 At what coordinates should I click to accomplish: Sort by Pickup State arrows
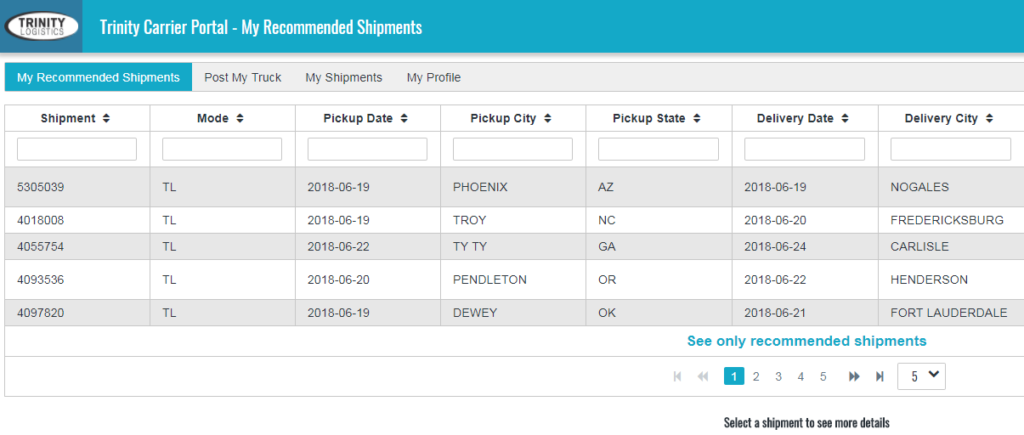(697, 119)
